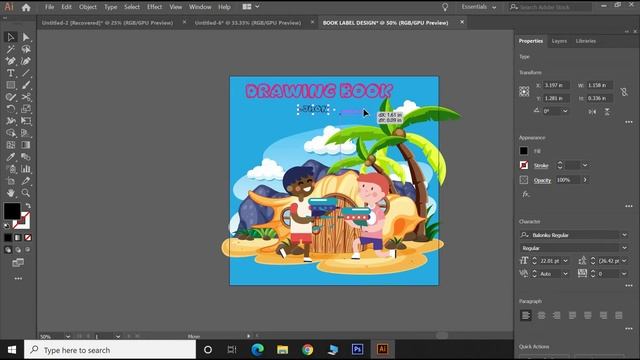
Task: Toggle flip along vertical axis
Action: tap(607, 111)
